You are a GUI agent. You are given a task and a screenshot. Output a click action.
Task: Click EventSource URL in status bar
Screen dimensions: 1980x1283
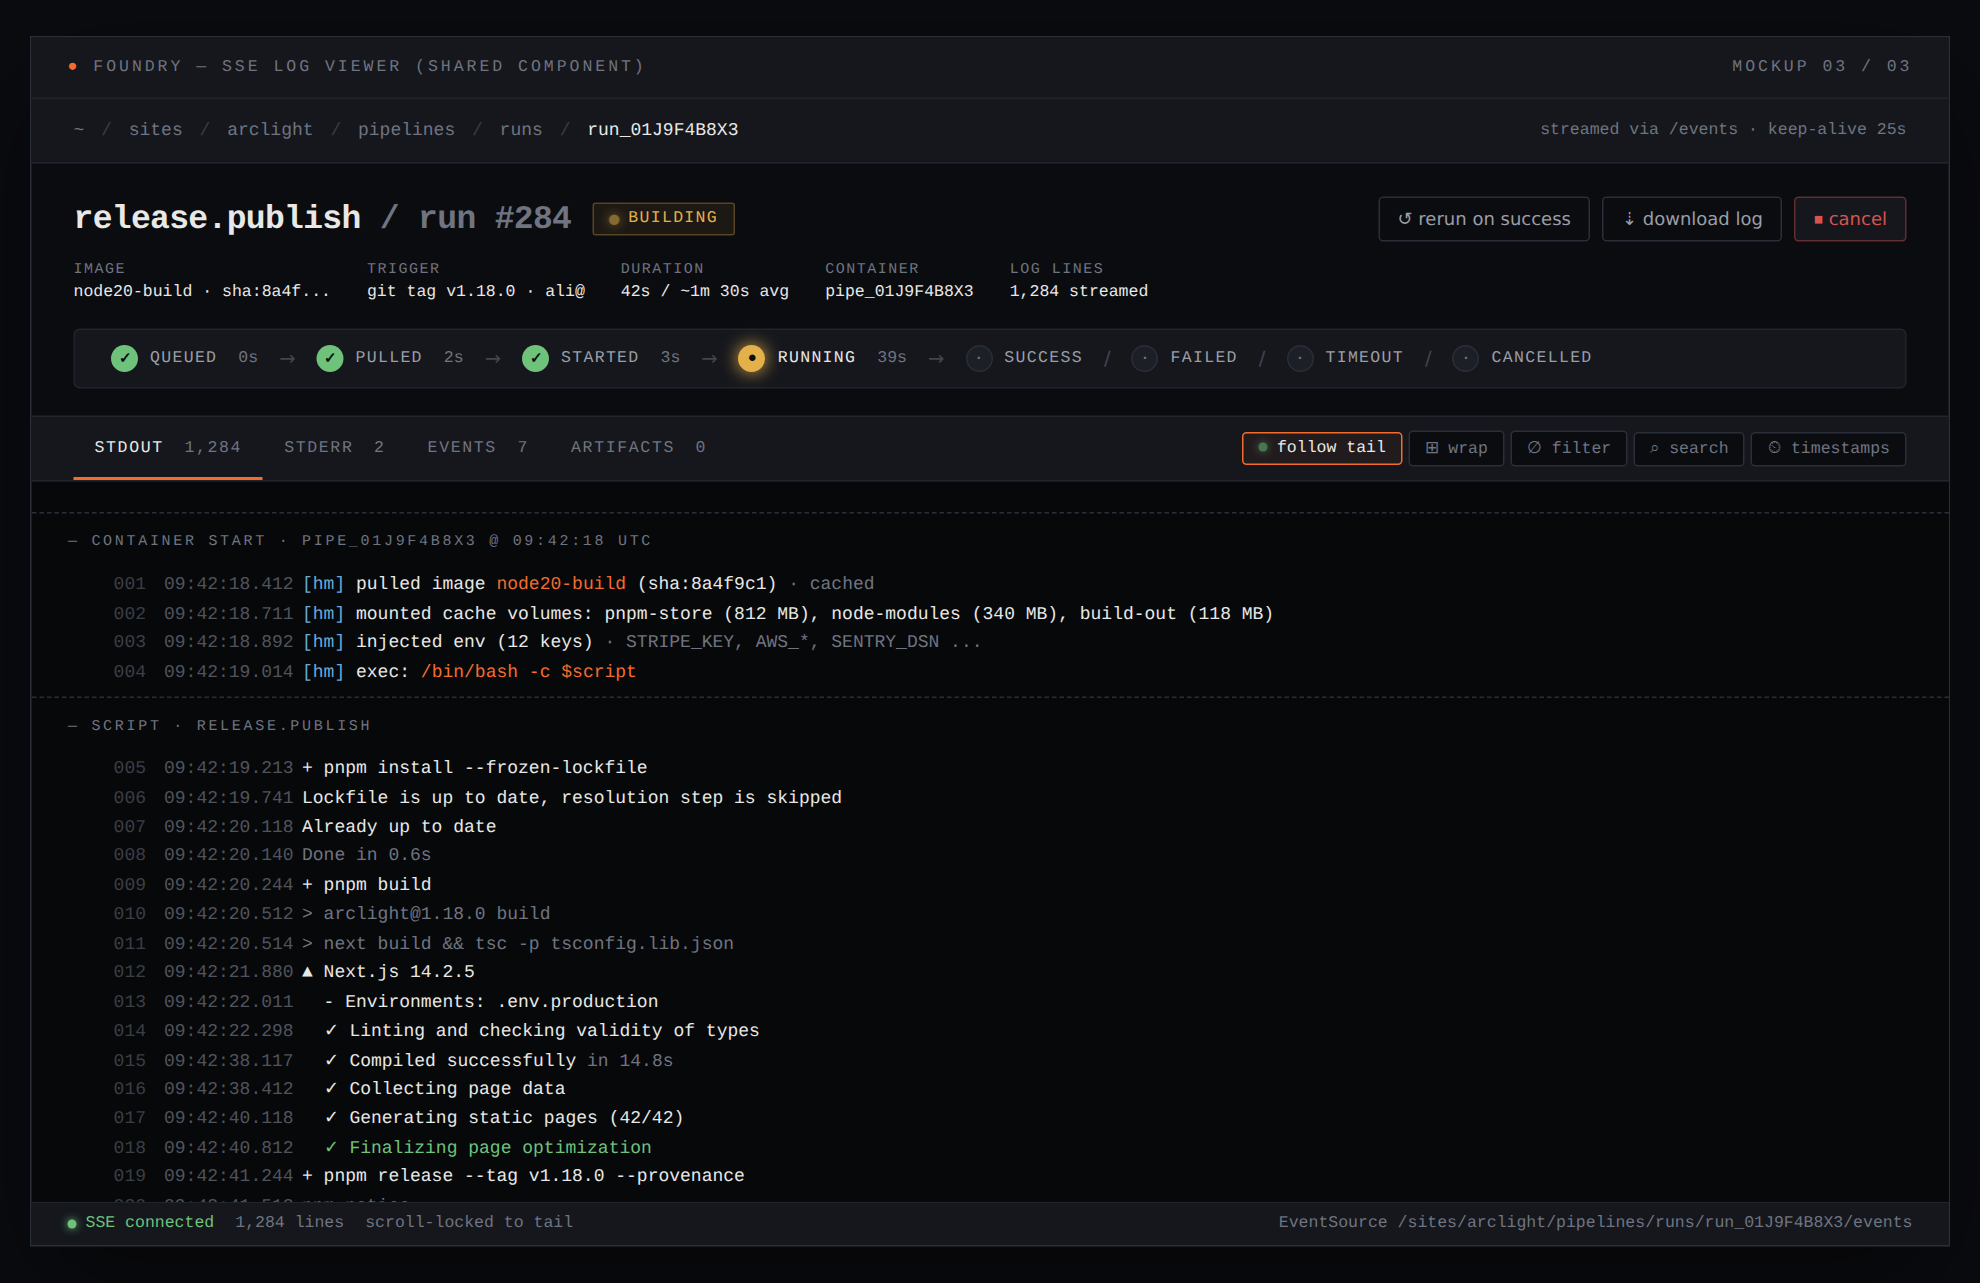click(x=1595, y=1223)
